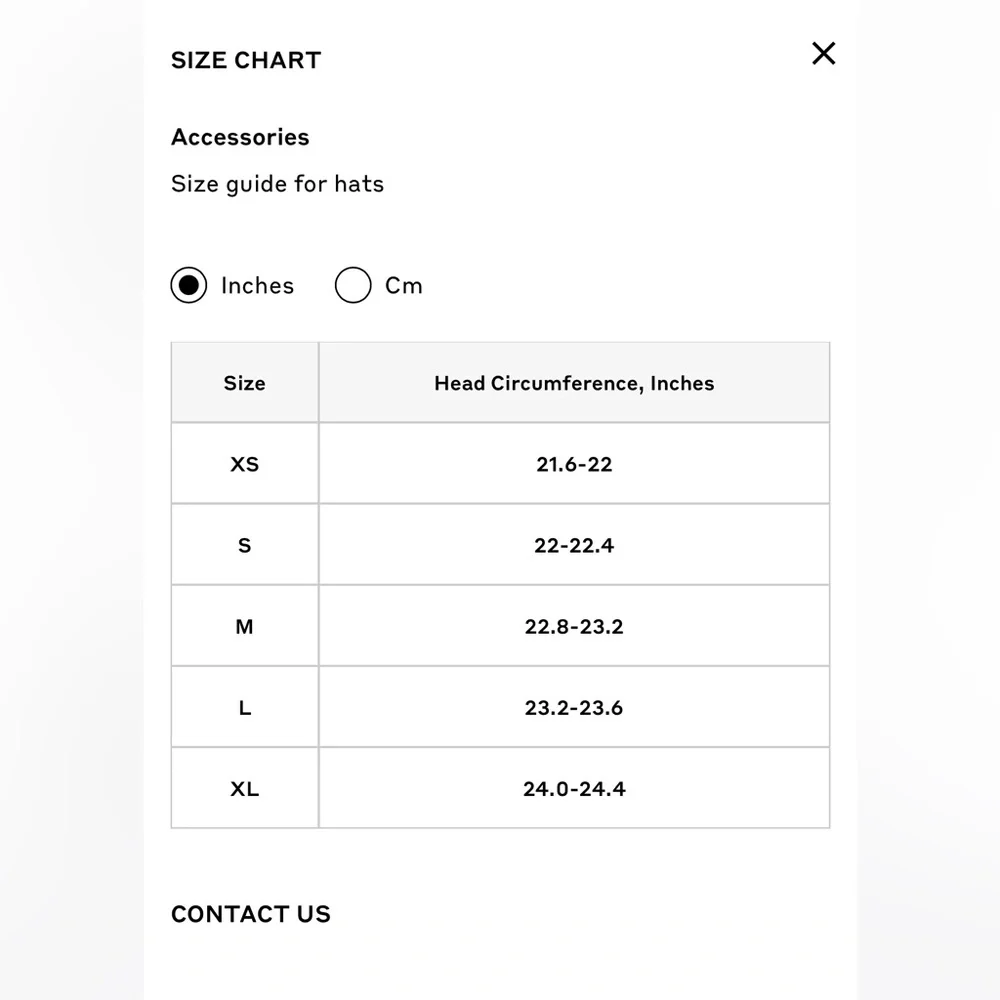Select the S size cell
The height and width of the screenshot is (1000, 1000).
click(245, 545)
